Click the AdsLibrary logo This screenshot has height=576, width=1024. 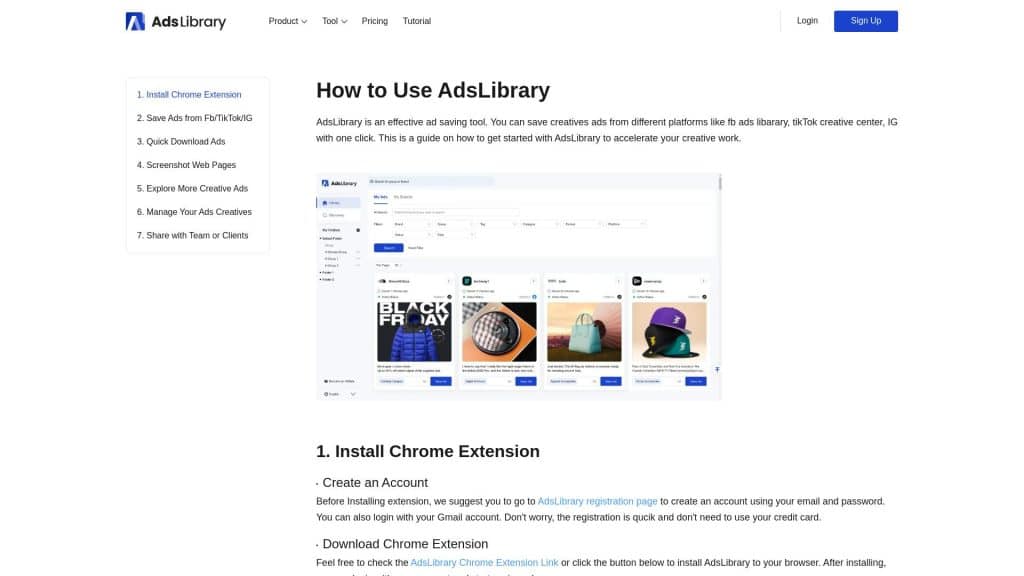pyautogui.click(x=176, y=22)
